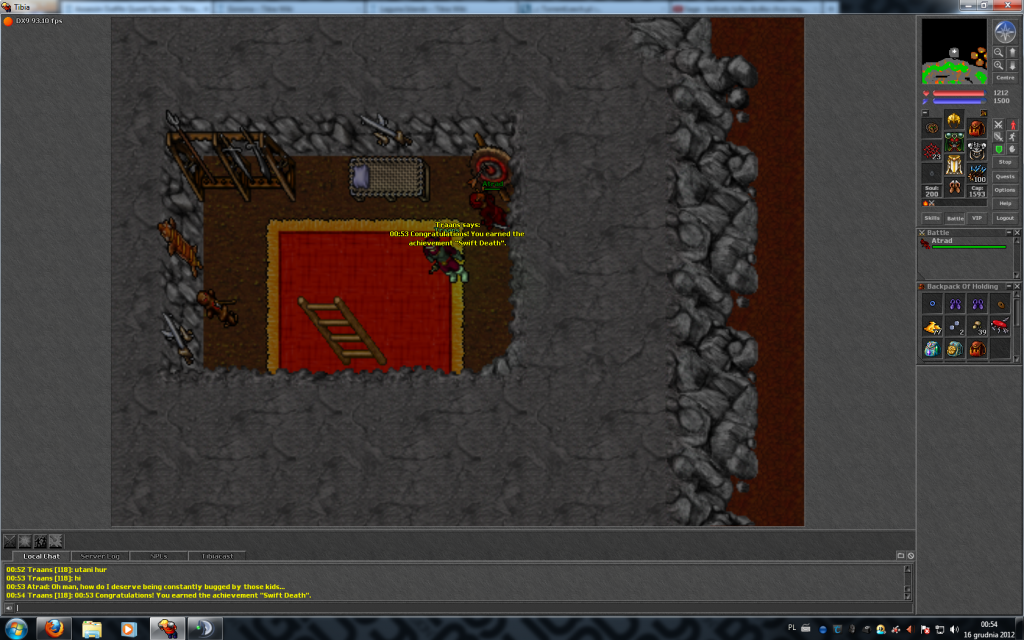Image resolution: width=1024 pixels, height=640 pixels.
Task: Select the green demon armor slot
Action: click(954, 142)
